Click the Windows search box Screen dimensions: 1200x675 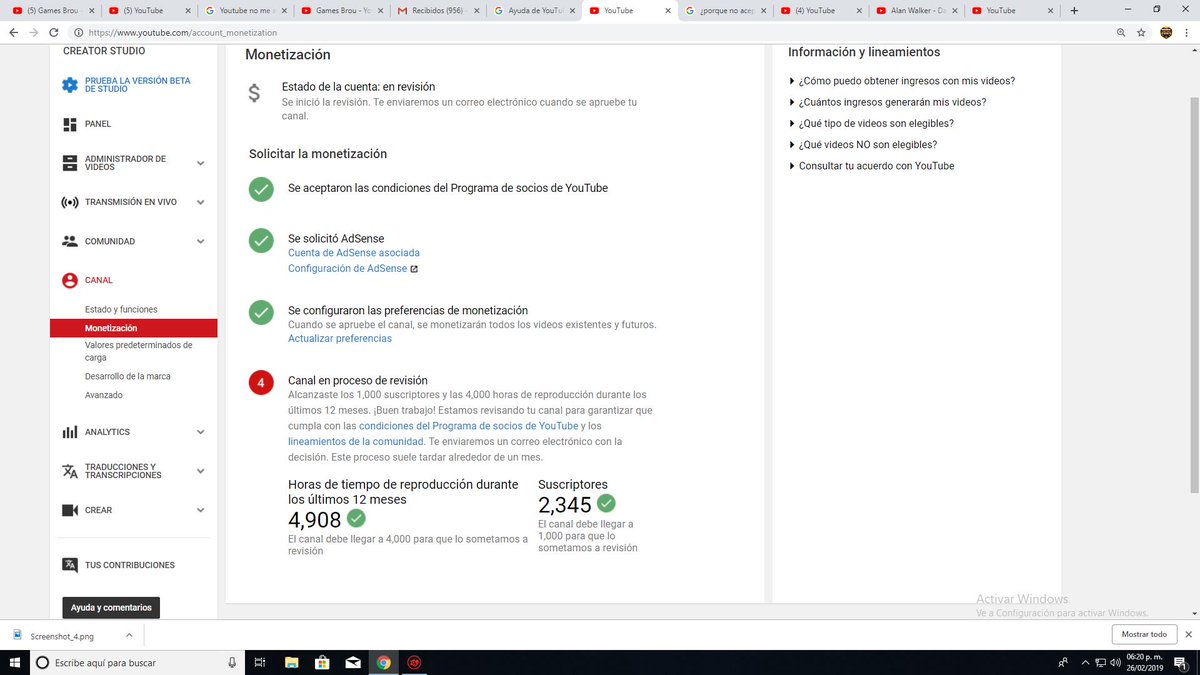click(138, 662)
